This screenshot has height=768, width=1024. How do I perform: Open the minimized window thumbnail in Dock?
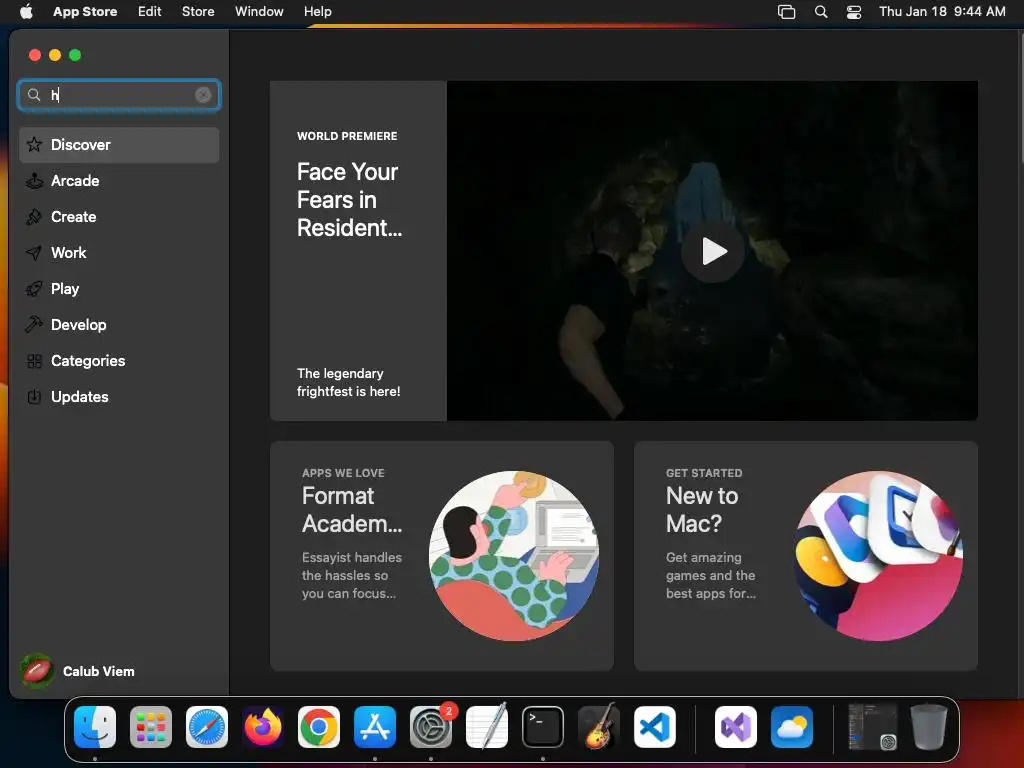pos(872,727)
